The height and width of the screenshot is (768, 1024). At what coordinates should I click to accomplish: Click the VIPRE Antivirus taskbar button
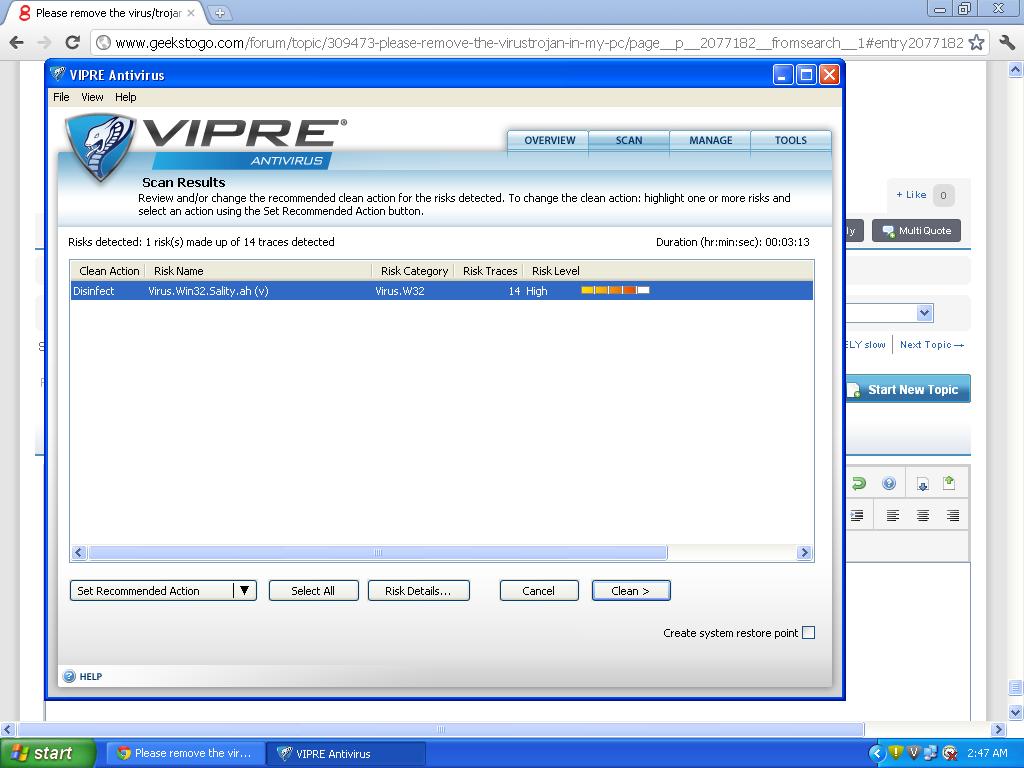coord(346,753)
